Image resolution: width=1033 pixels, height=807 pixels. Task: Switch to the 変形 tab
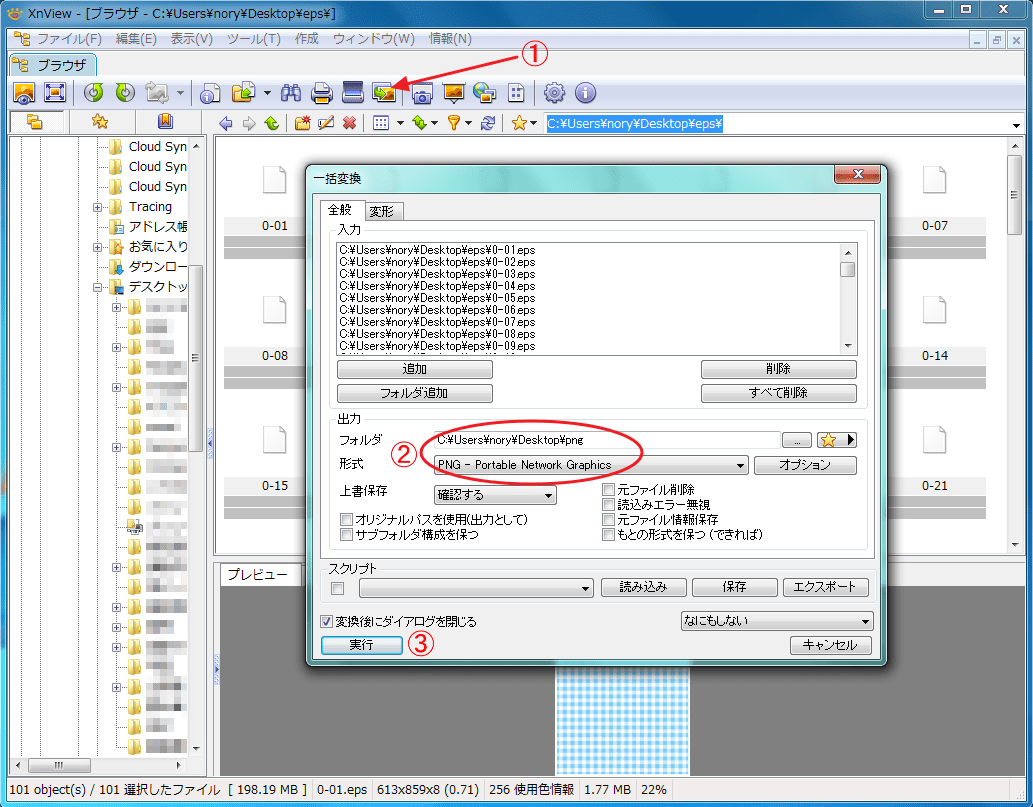pos(381,211)
